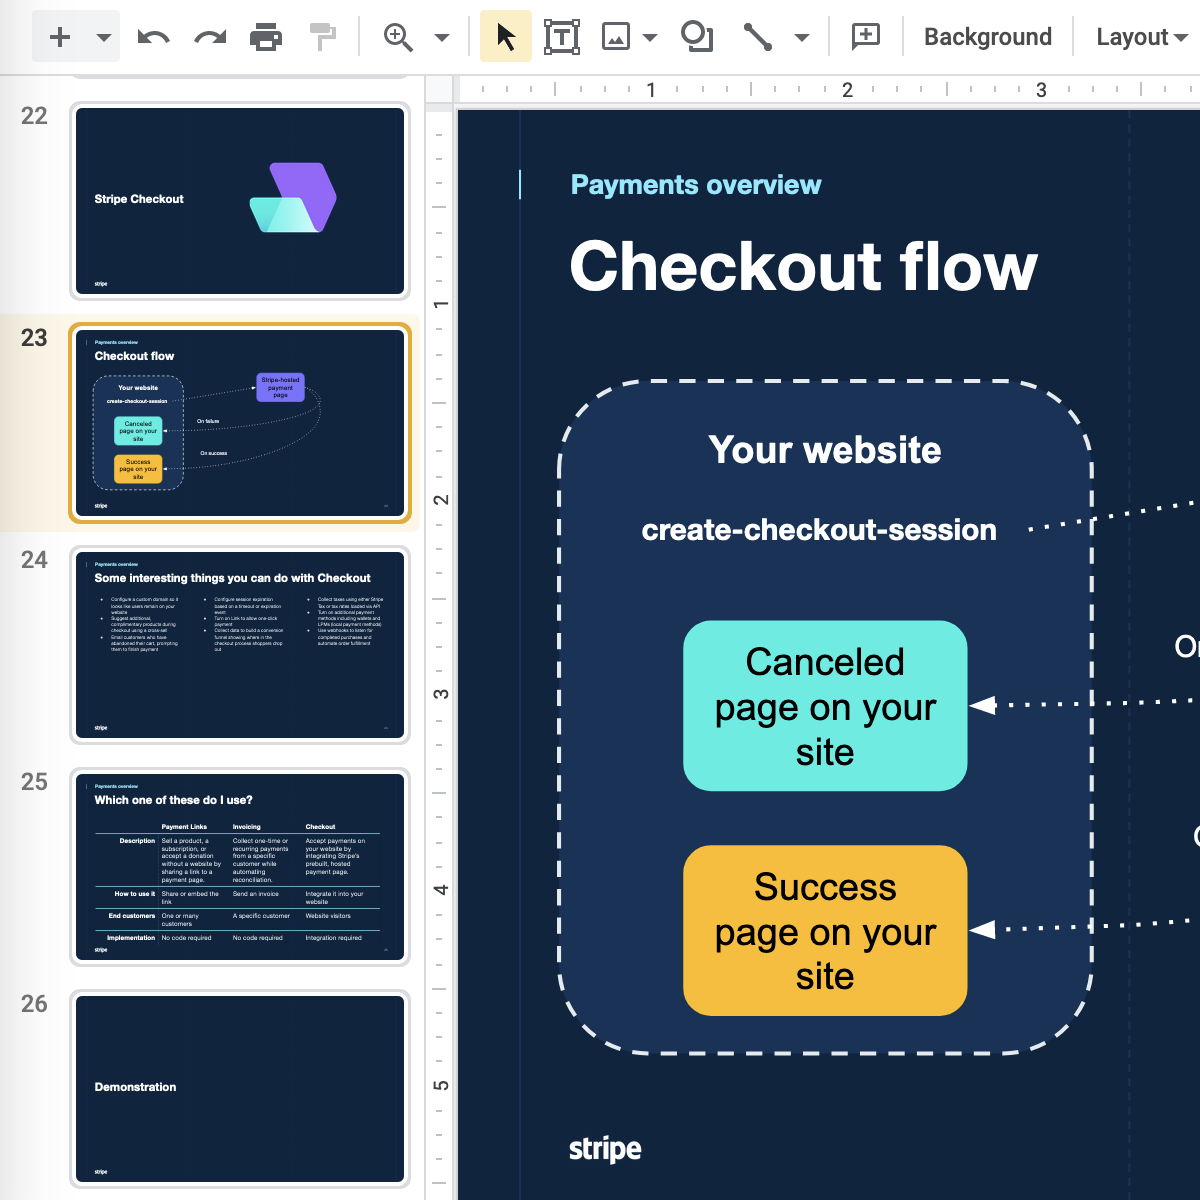1200x1200 pixels.
Task: Undo the last action
Action: point(153,38)
